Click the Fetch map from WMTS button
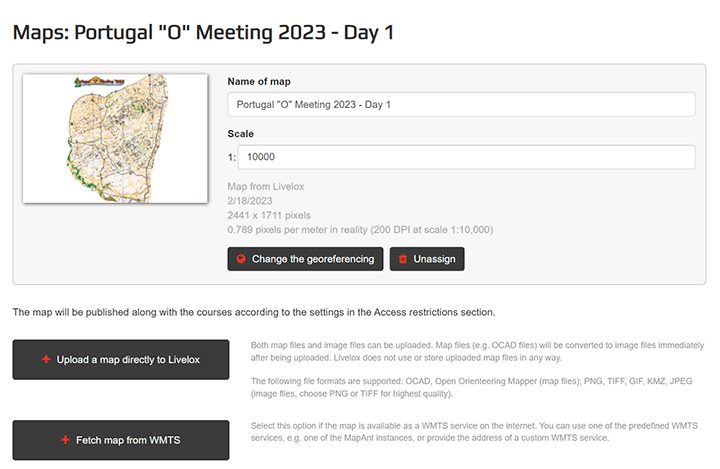Viewport: 720px width, 469px height. [x=121, y=440]
